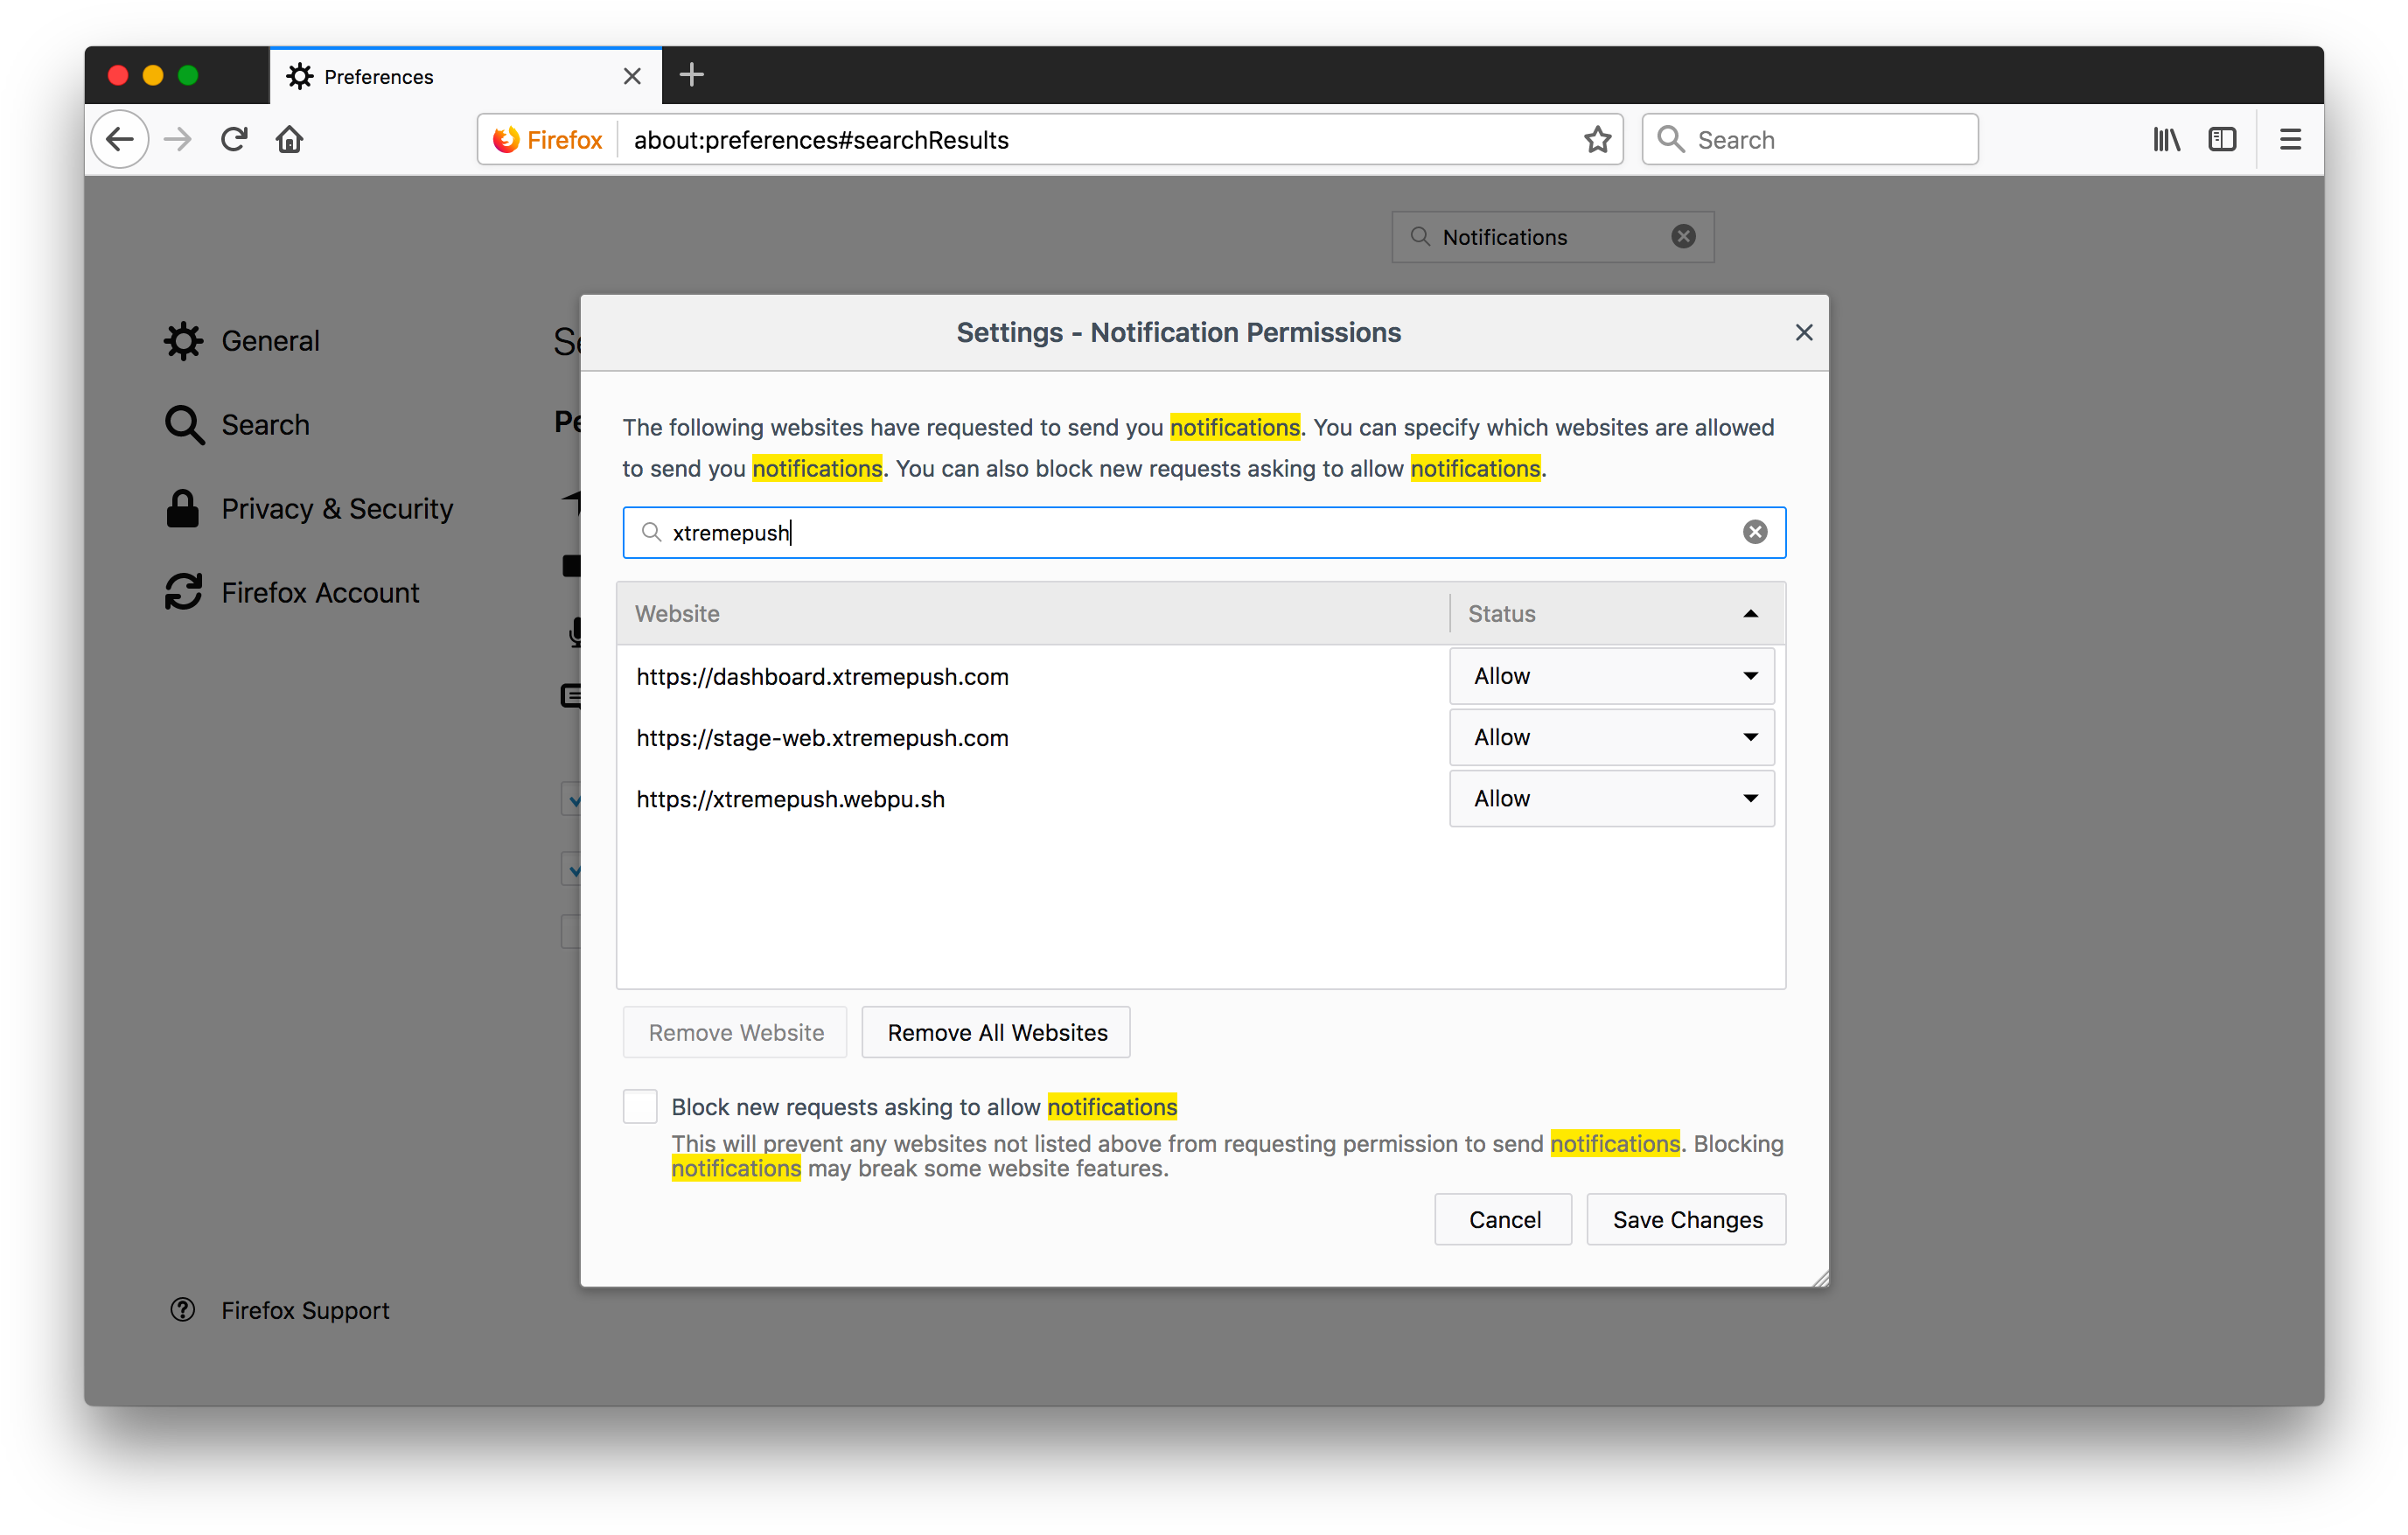Viewport: 2408px width, 1535px height.
Task: Focus the website filter field with xtremepush
Action: click(x=1204, y=532)
